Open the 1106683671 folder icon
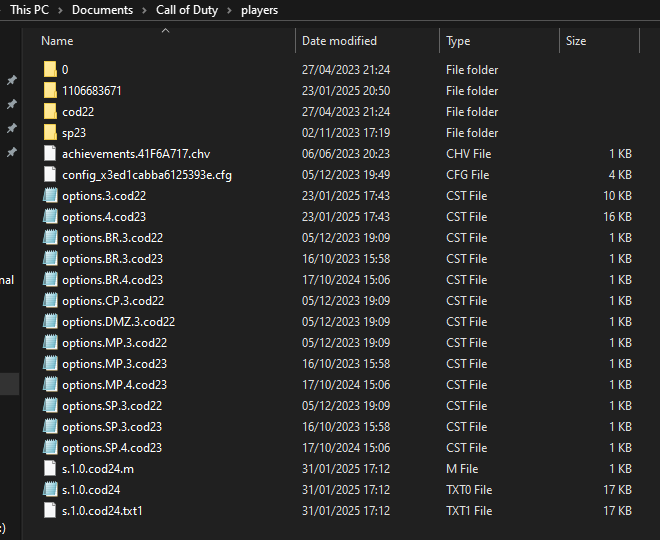The image size is (660, 540). pos(50,90)
